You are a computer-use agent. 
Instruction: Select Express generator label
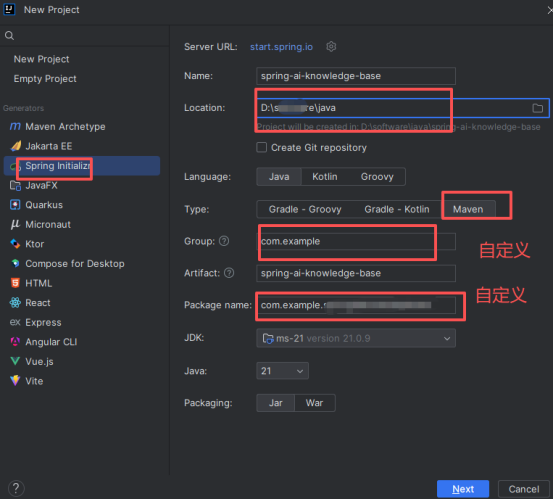(43, 322)
